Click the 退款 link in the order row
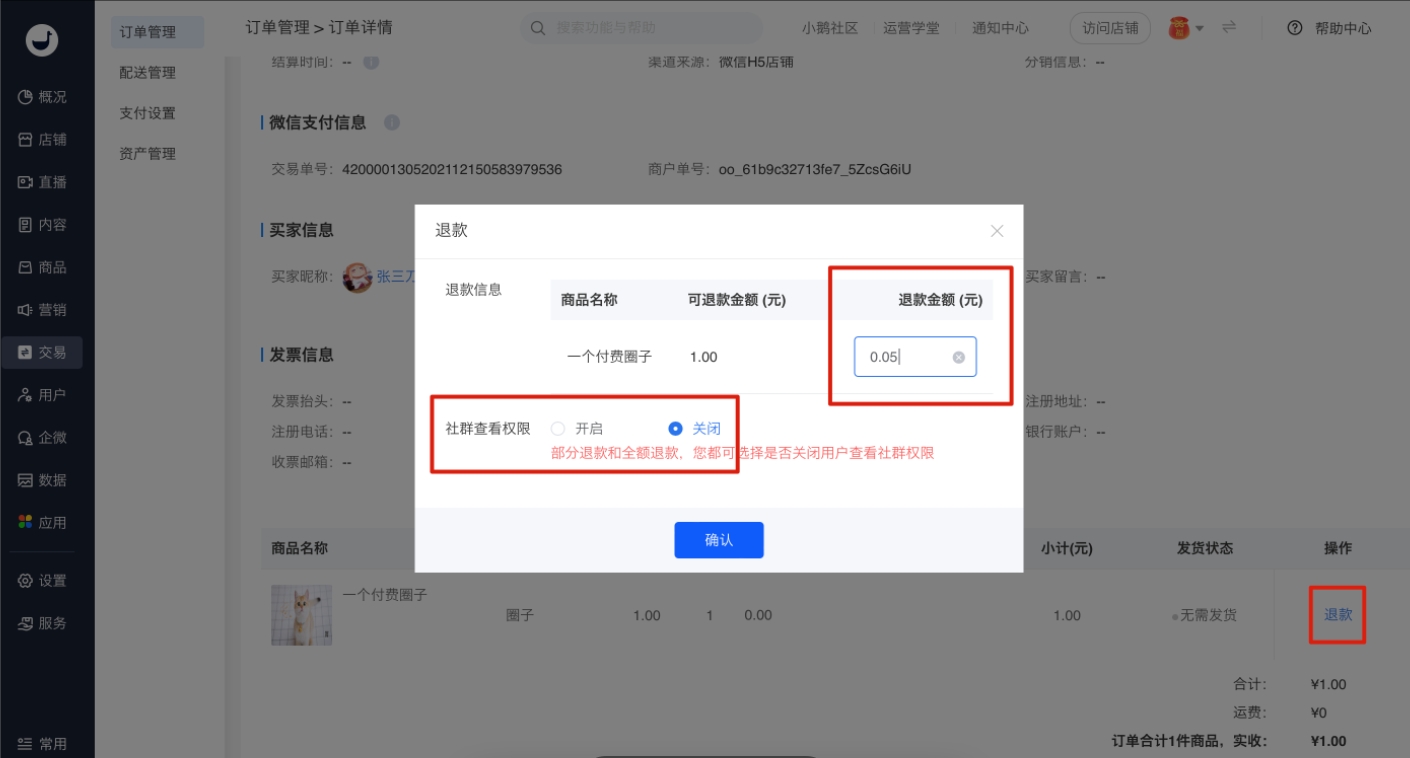This screenshot has width=1410, height=758. (1337, 615)
